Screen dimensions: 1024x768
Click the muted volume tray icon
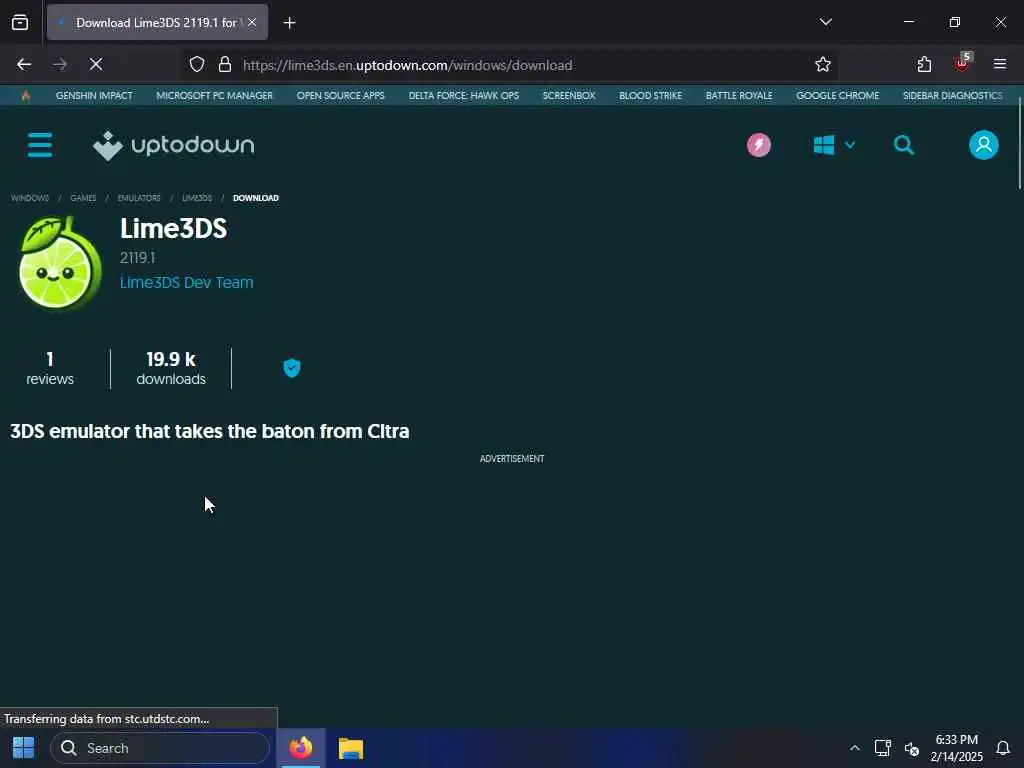[x=912, y=748]
